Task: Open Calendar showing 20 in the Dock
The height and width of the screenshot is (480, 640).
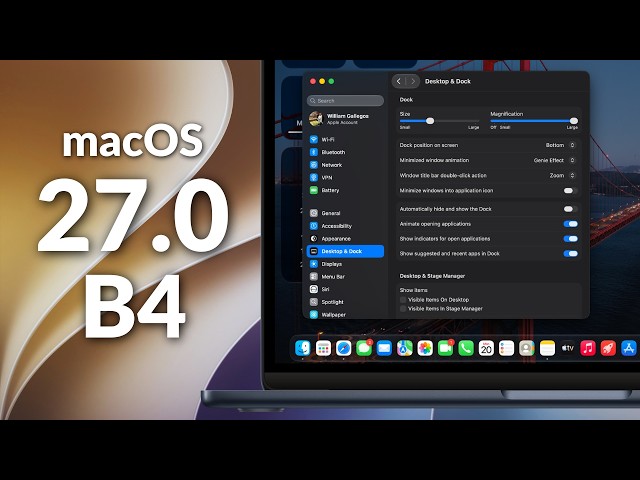Action: (x=486, y=348)
